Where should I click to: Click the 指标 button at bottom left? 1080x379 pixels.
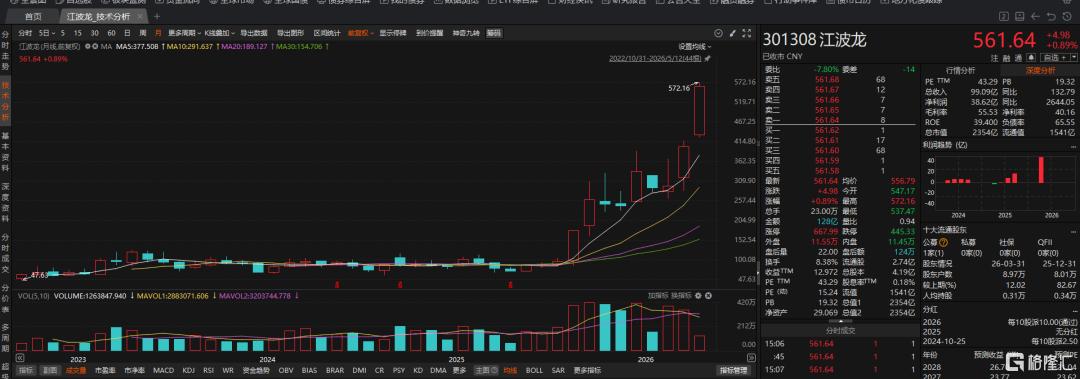pos(26,371)
